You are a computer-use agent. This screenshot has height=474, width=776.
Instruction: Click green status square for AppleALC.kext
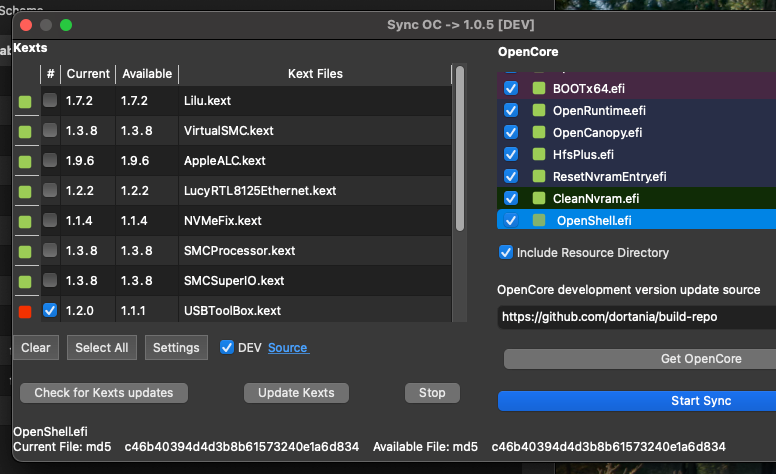[25, 162]
